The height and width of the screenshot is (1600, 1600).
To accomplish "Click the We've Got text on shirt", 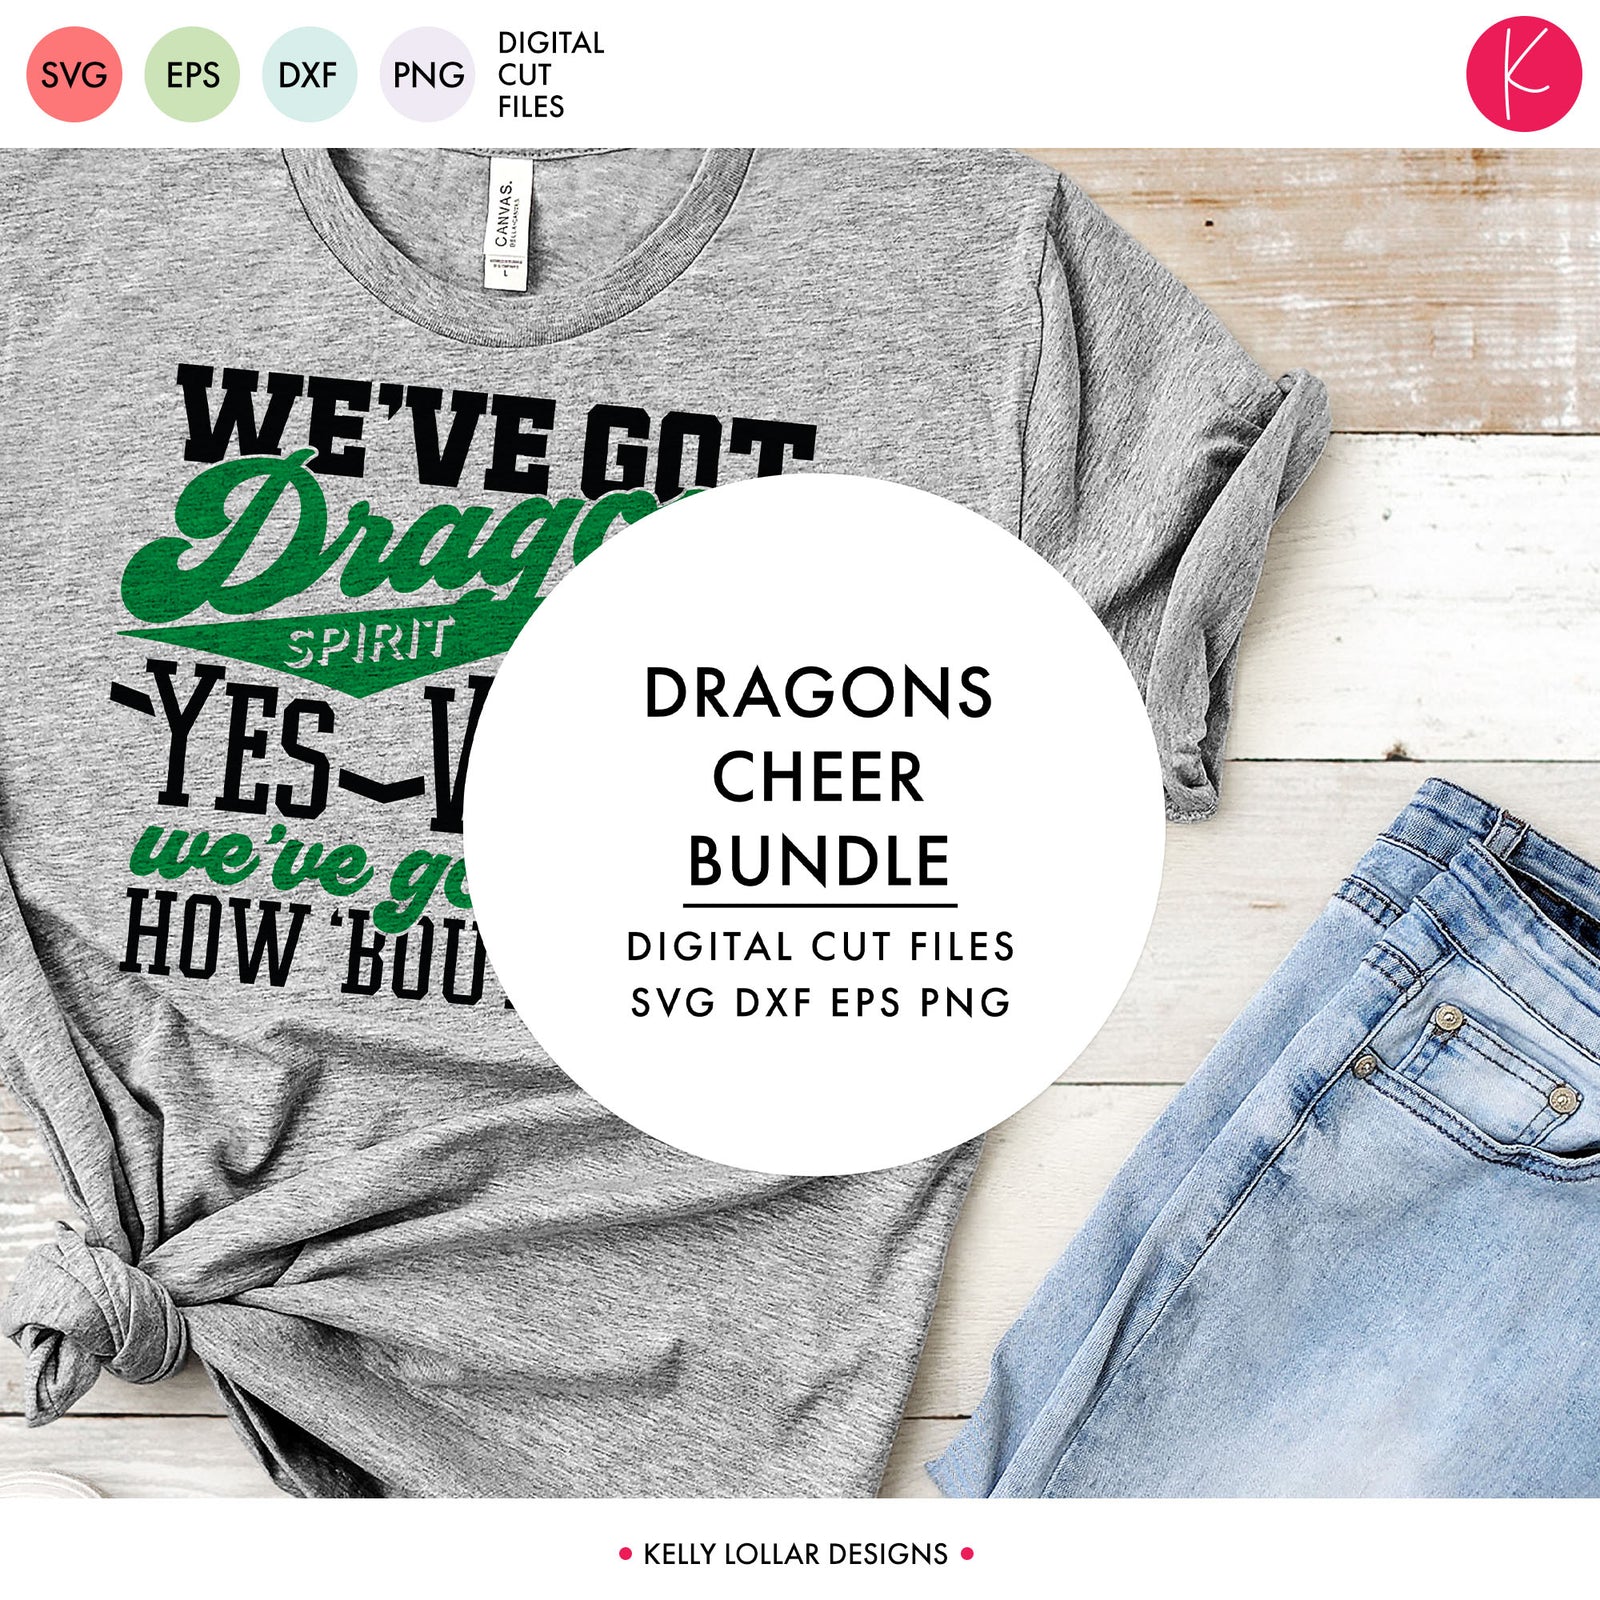I will (x=497, y=432).
